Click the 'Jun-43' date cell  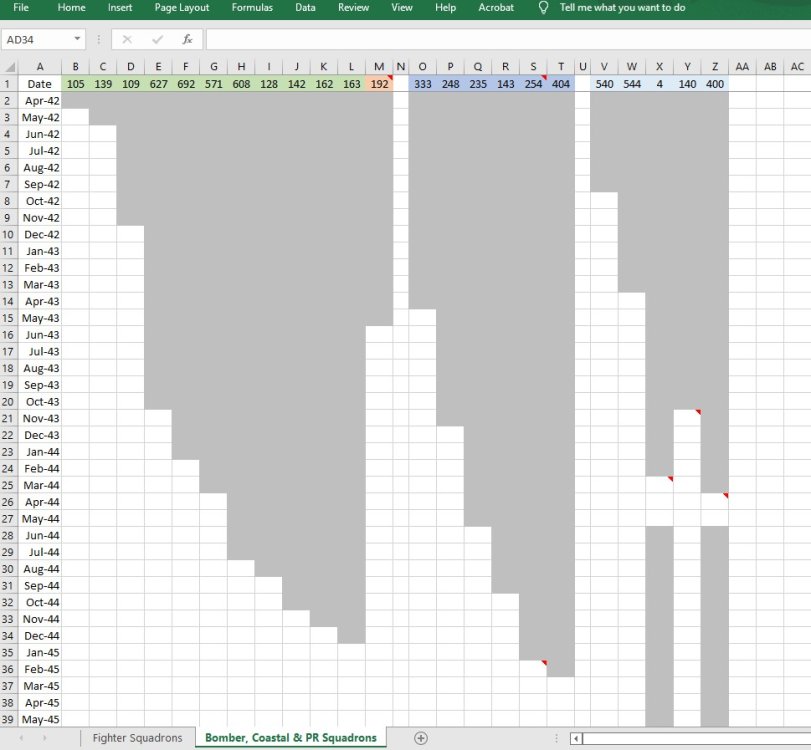point(39,335)
